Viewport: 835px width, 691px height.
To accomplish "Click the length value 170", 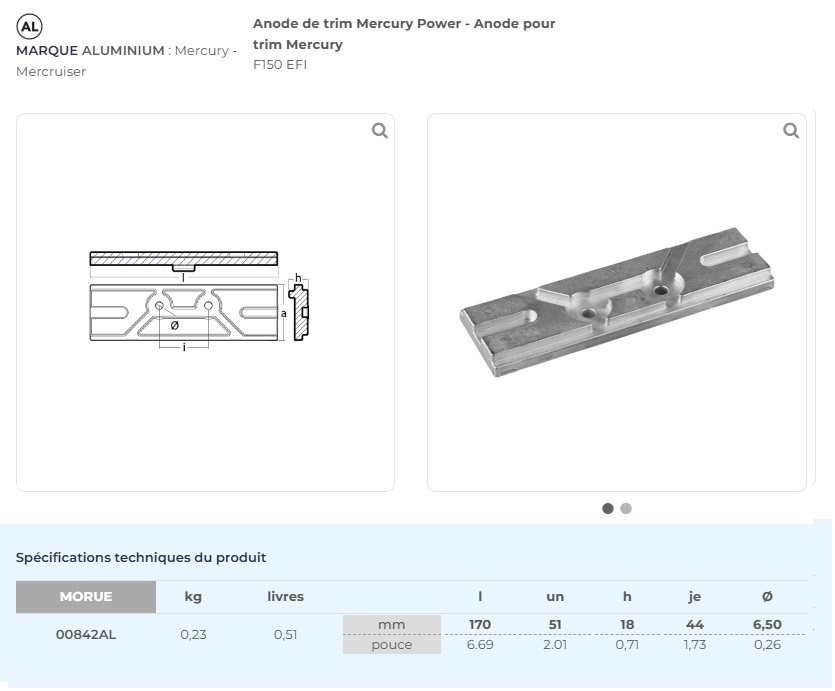I will [480, 624].
